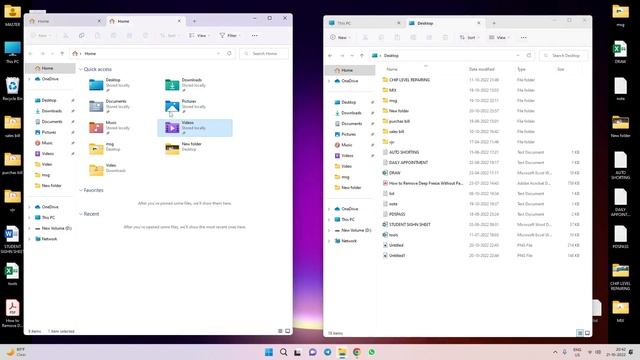The image size is (640, 360).
Task: Expand Network in Desktop window sidebar
Action: click(x=329, y=241)
